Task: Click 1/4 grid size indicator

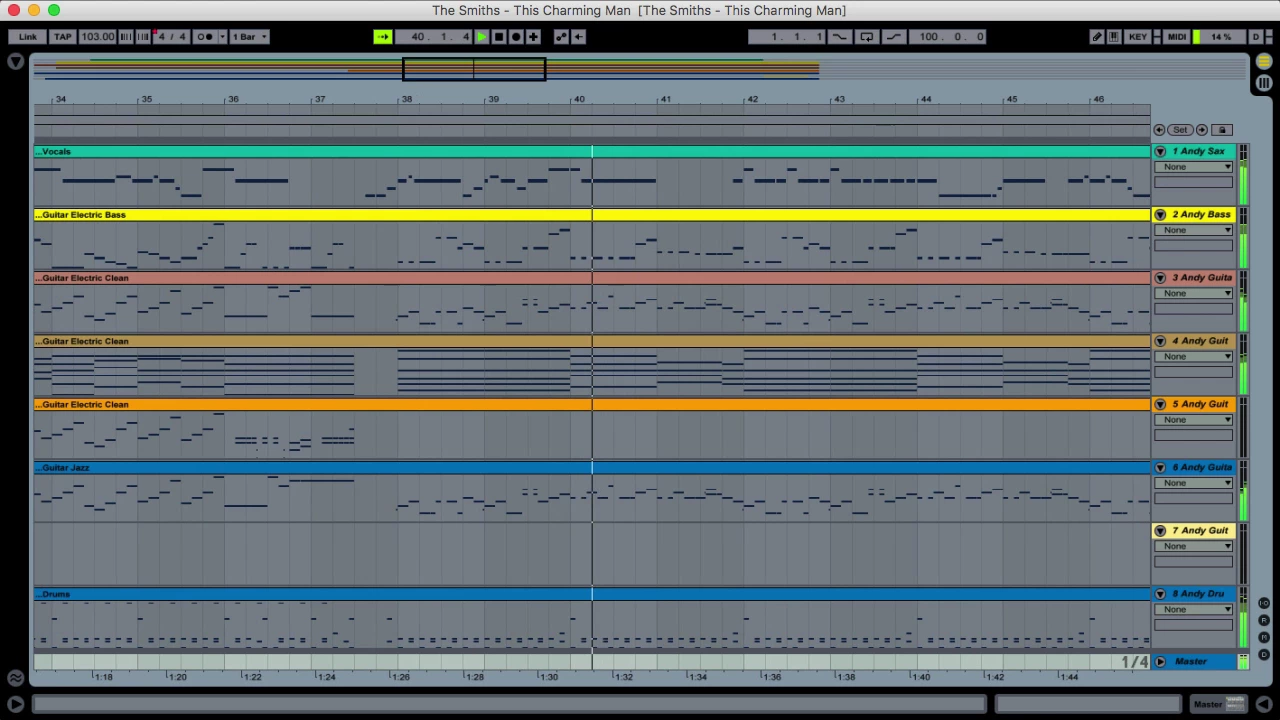Action: [1134, 662]
